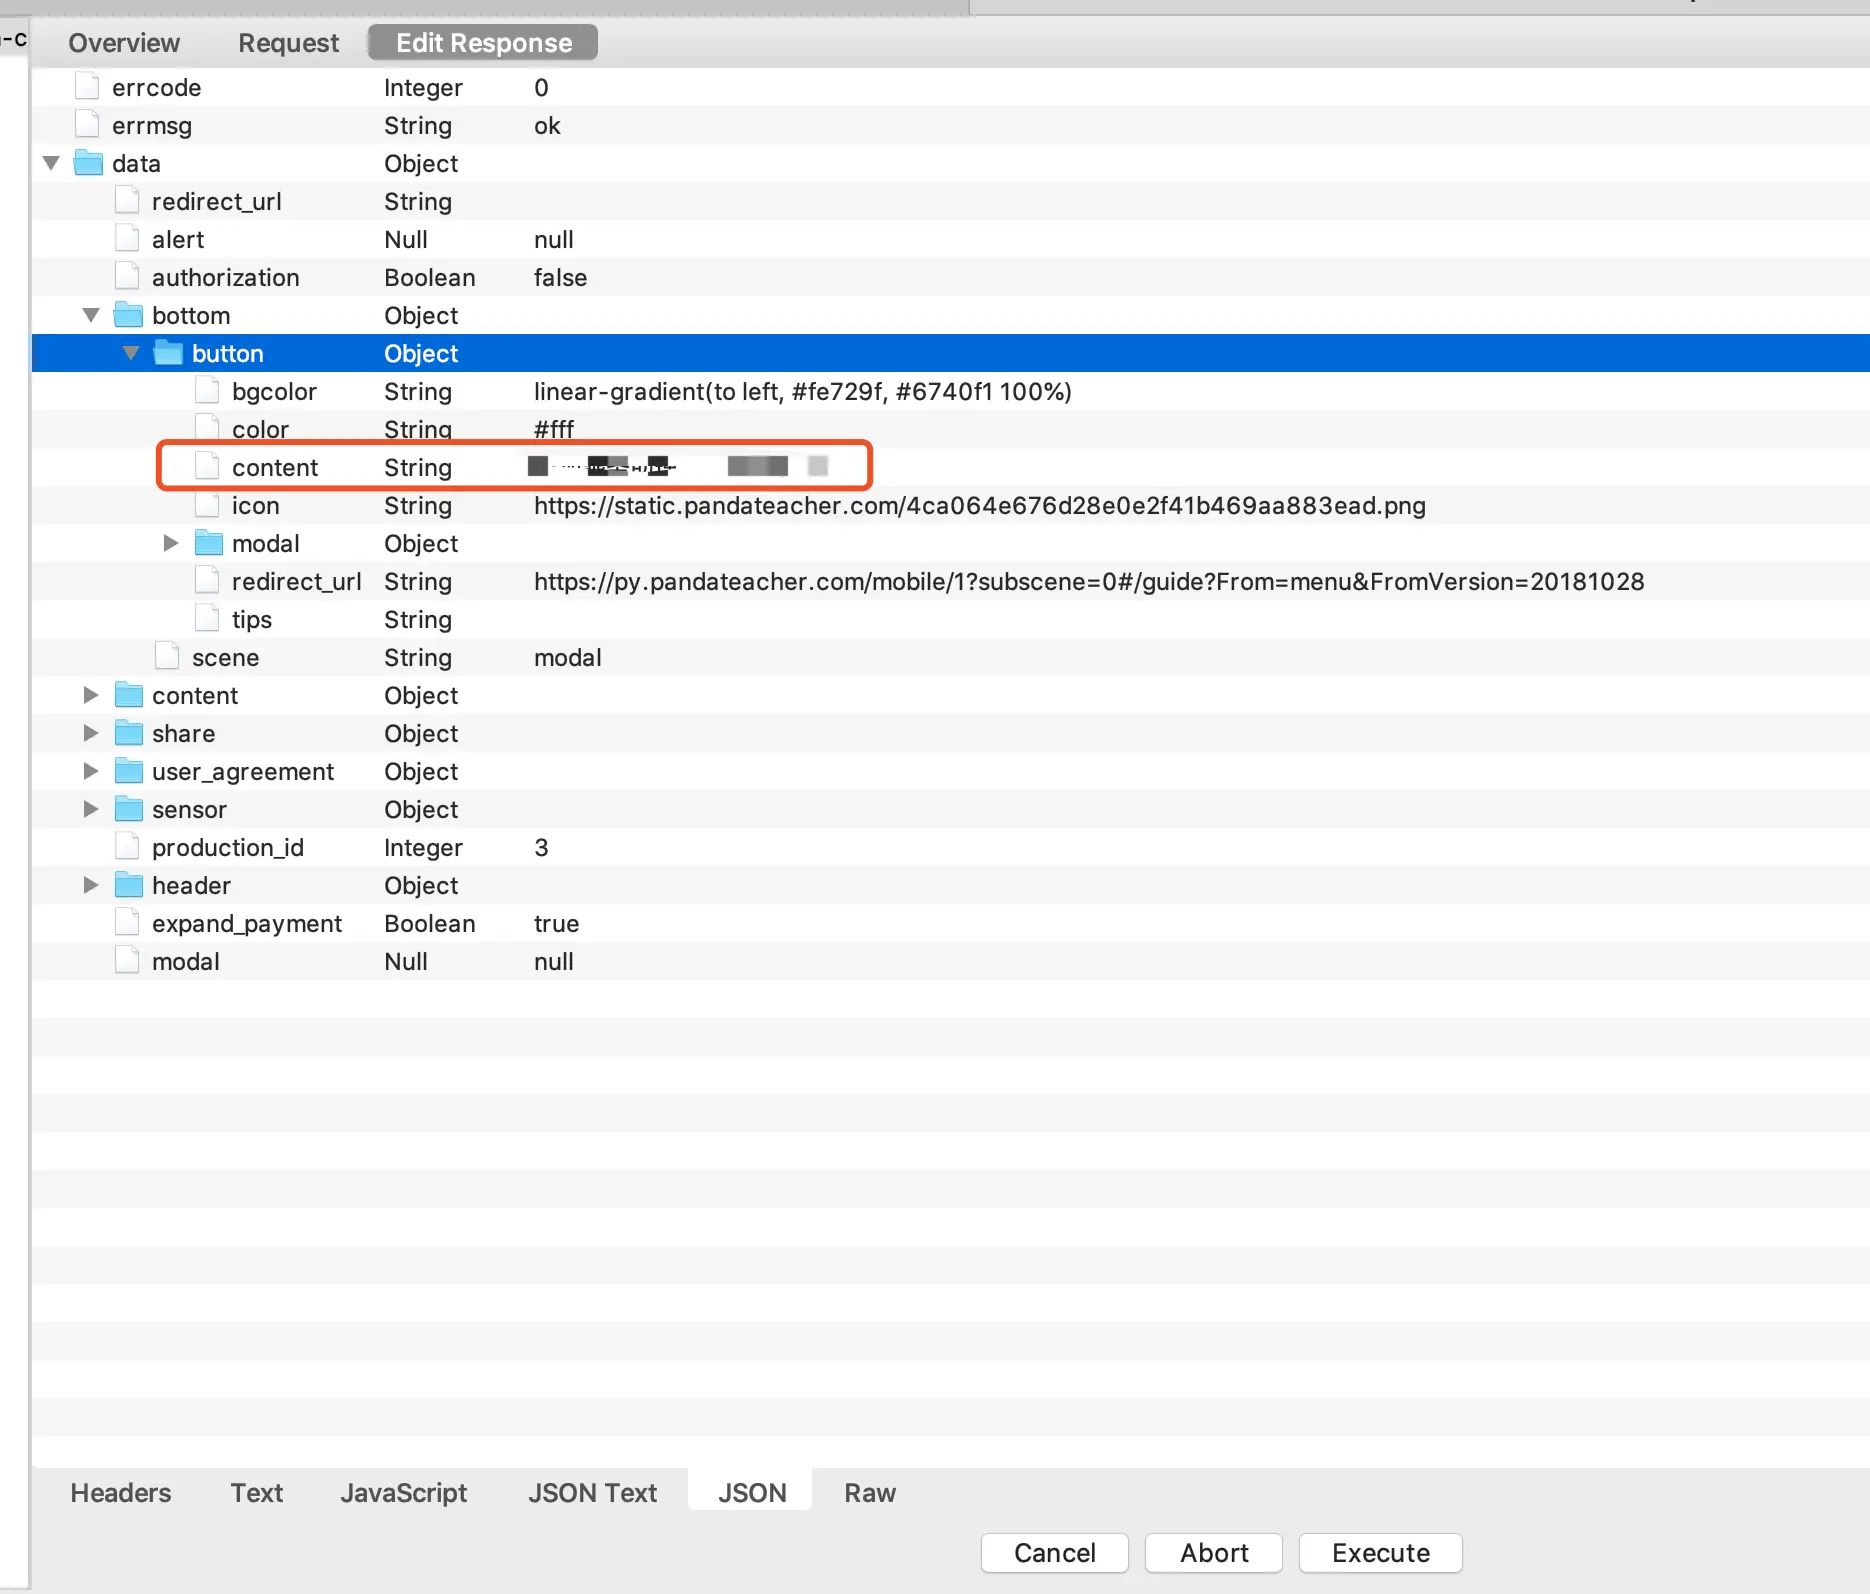Click the button folder icon
This screenshot has width=1870, height=1594.
tap(169, 353)
